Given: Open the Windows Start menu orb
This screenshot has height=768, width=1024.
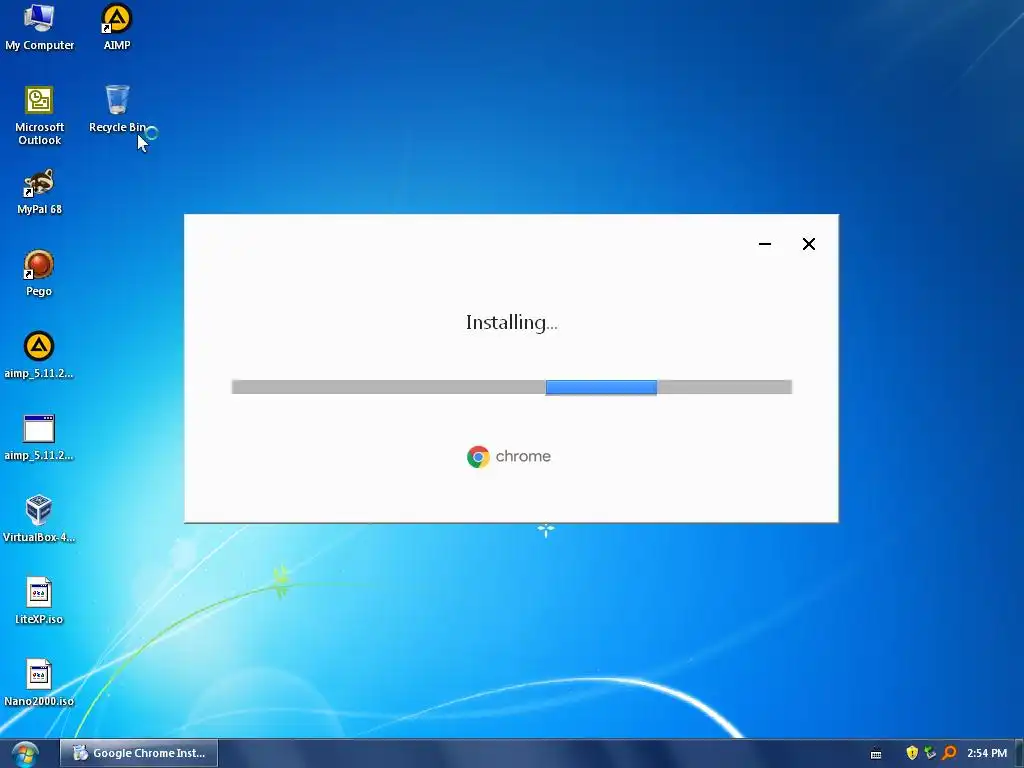Looking at the screenshot, I should (25, 754).
